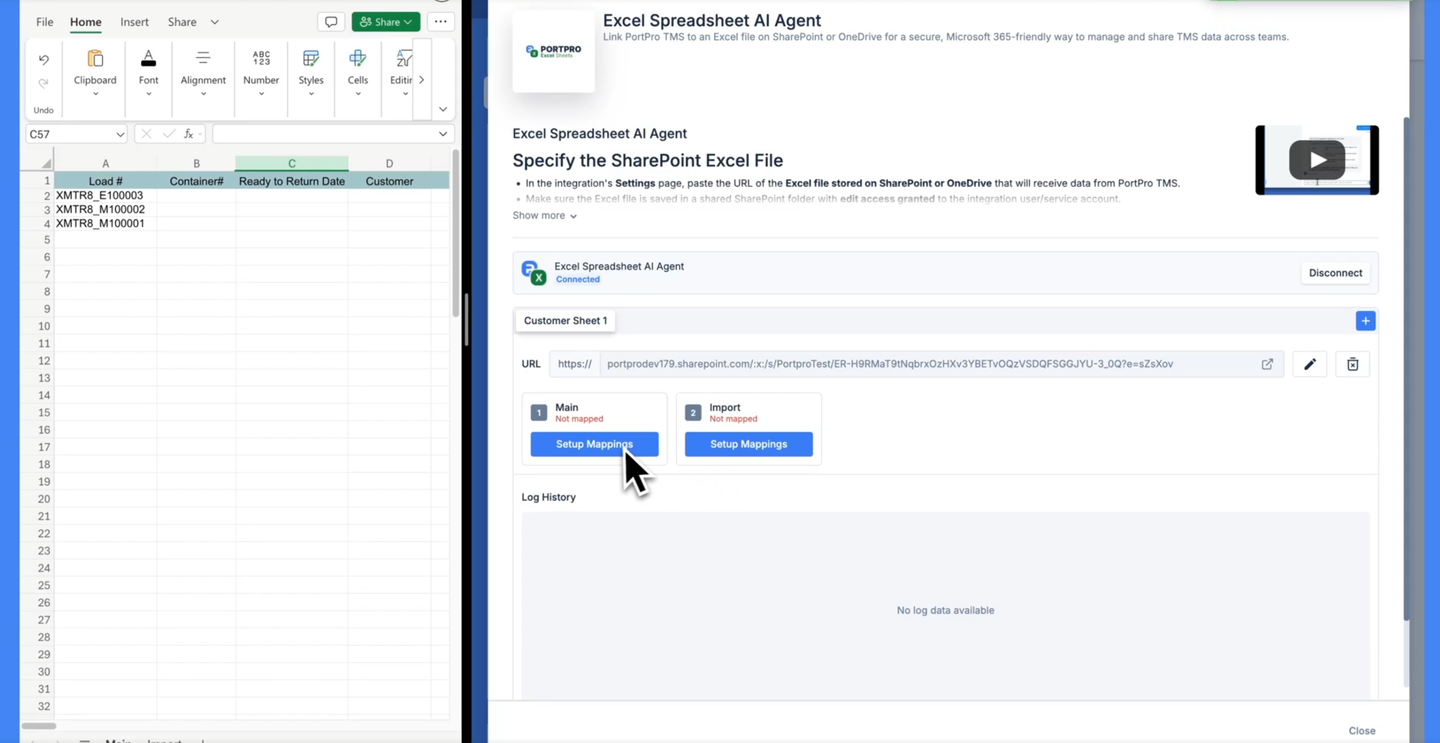Open the Editing group in ribbon
Image resolution: width=1440 pixels, height=743 pixels.
tap(402, 73)
